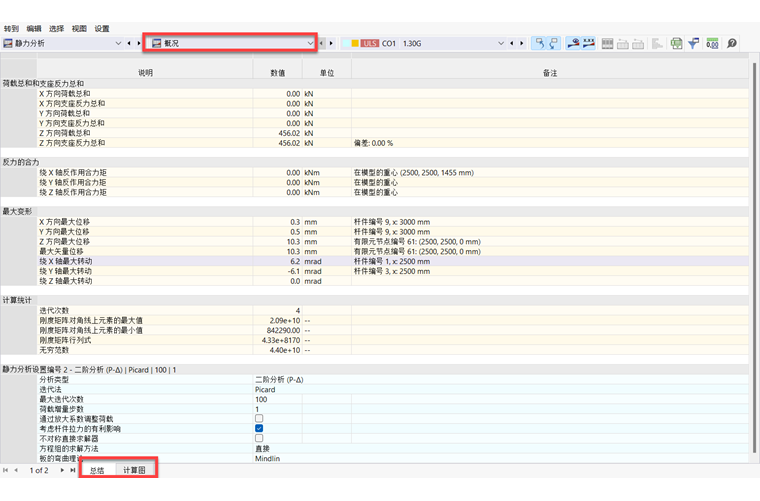
Task: Click the 最大迭代次数 value 100
Action: pos(261,399)
